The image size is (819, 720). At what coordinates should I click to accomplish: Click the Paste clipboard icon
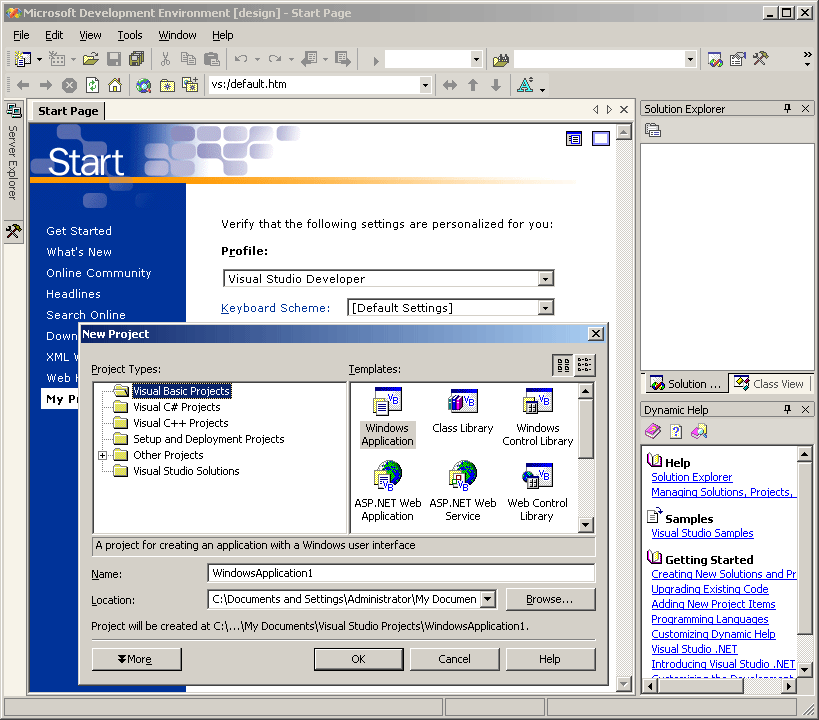pos(212,59)
